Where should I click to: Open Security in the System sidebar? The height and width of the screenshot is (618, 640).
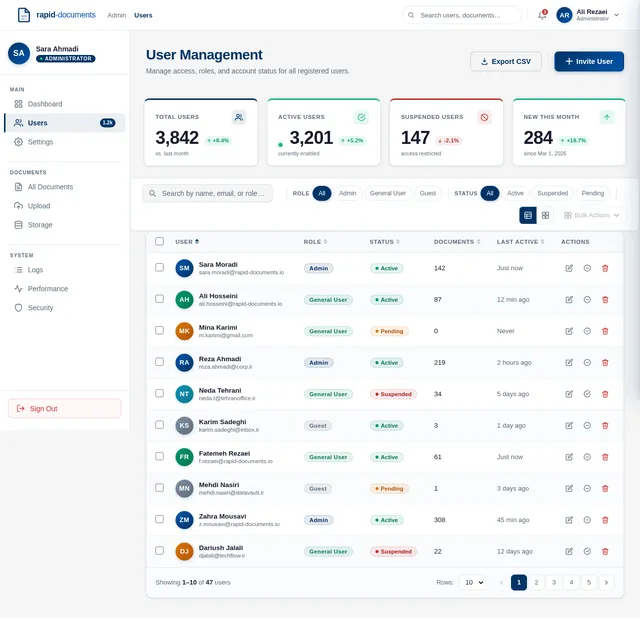(40, 308)
